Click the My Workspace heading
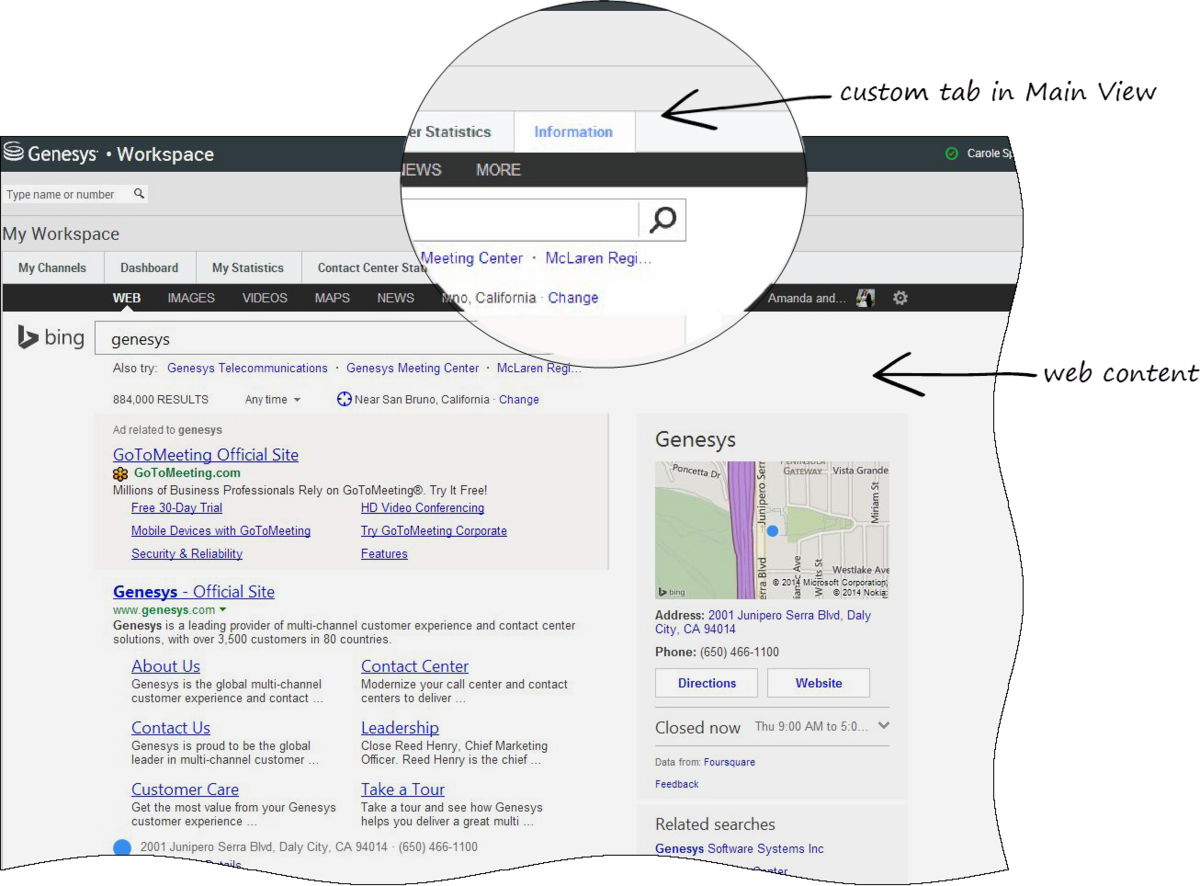 tap(61, 234)
